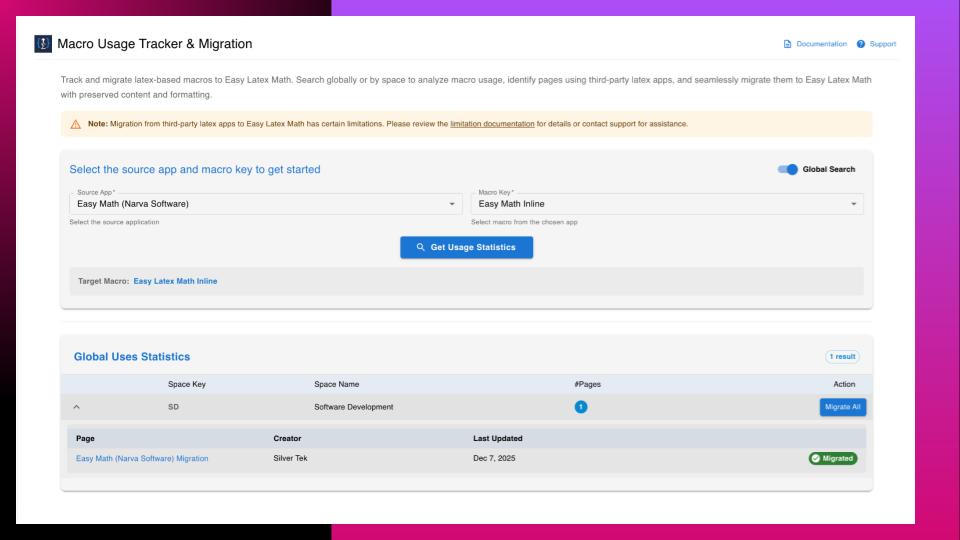Click the Software Development space name cell
Image resolution: width=960 pixels, height=540 pixels.
point(354,407)
